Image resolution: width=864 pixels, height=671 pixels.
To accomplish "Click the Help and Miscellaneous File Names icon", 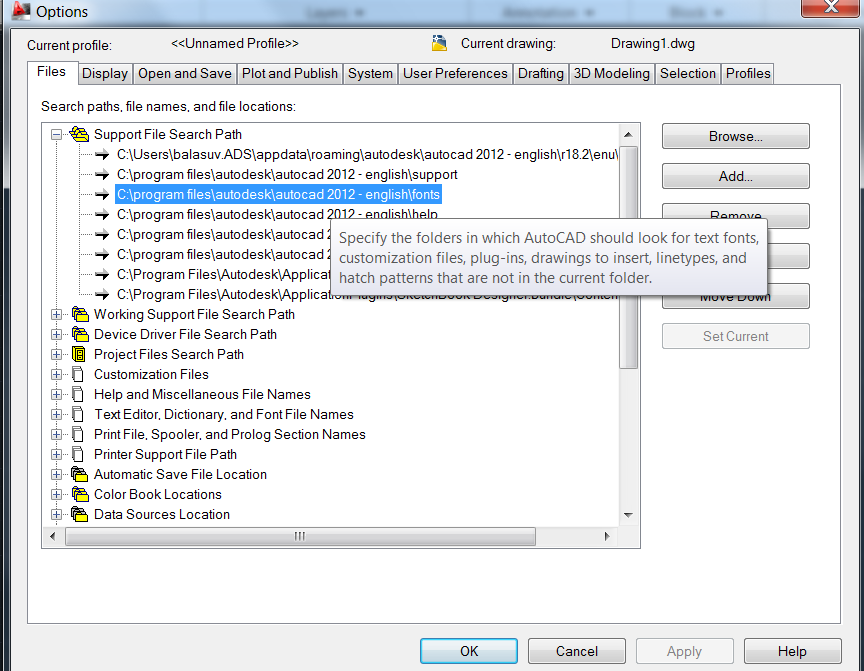I will tap(78, 394).
